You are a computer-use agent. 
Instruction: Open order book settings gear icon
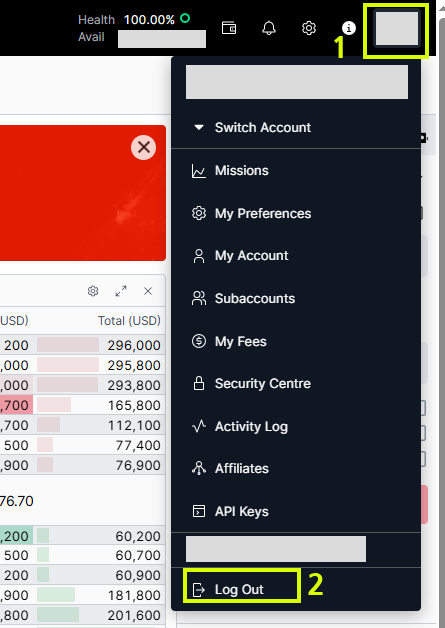point(93,291)
